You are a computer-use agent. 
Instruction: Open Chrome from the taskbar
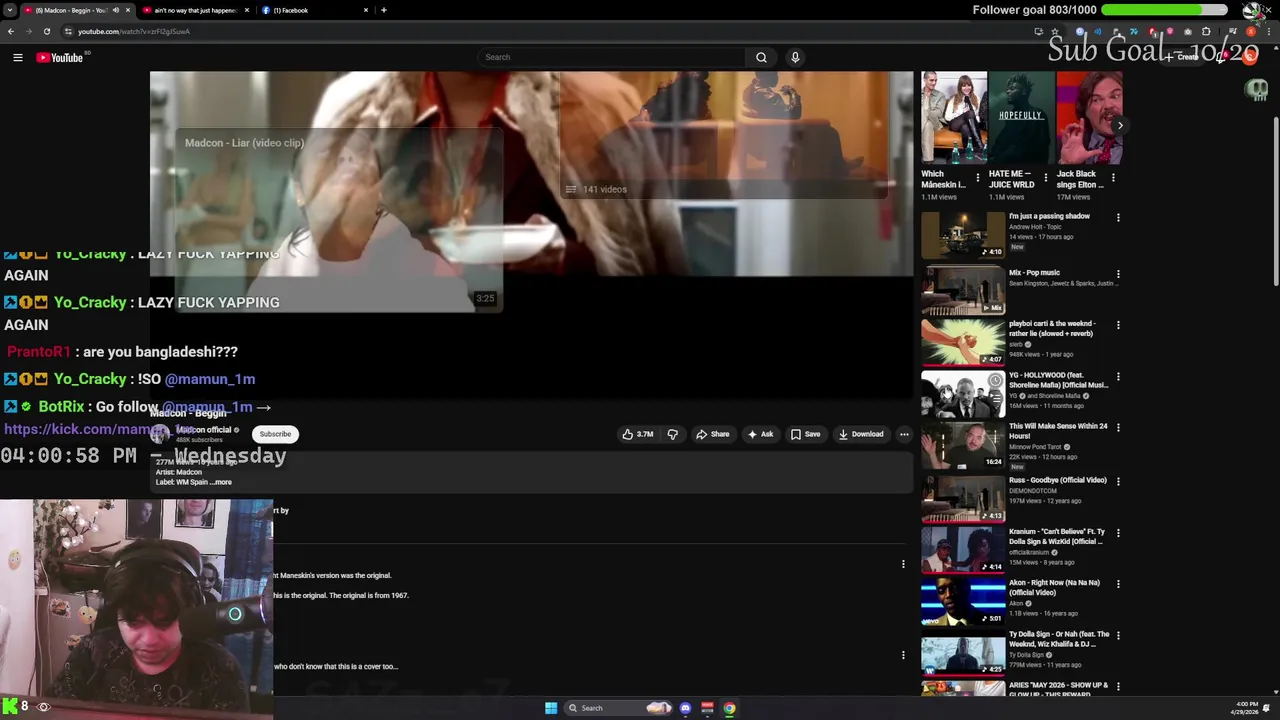(729, 708)
